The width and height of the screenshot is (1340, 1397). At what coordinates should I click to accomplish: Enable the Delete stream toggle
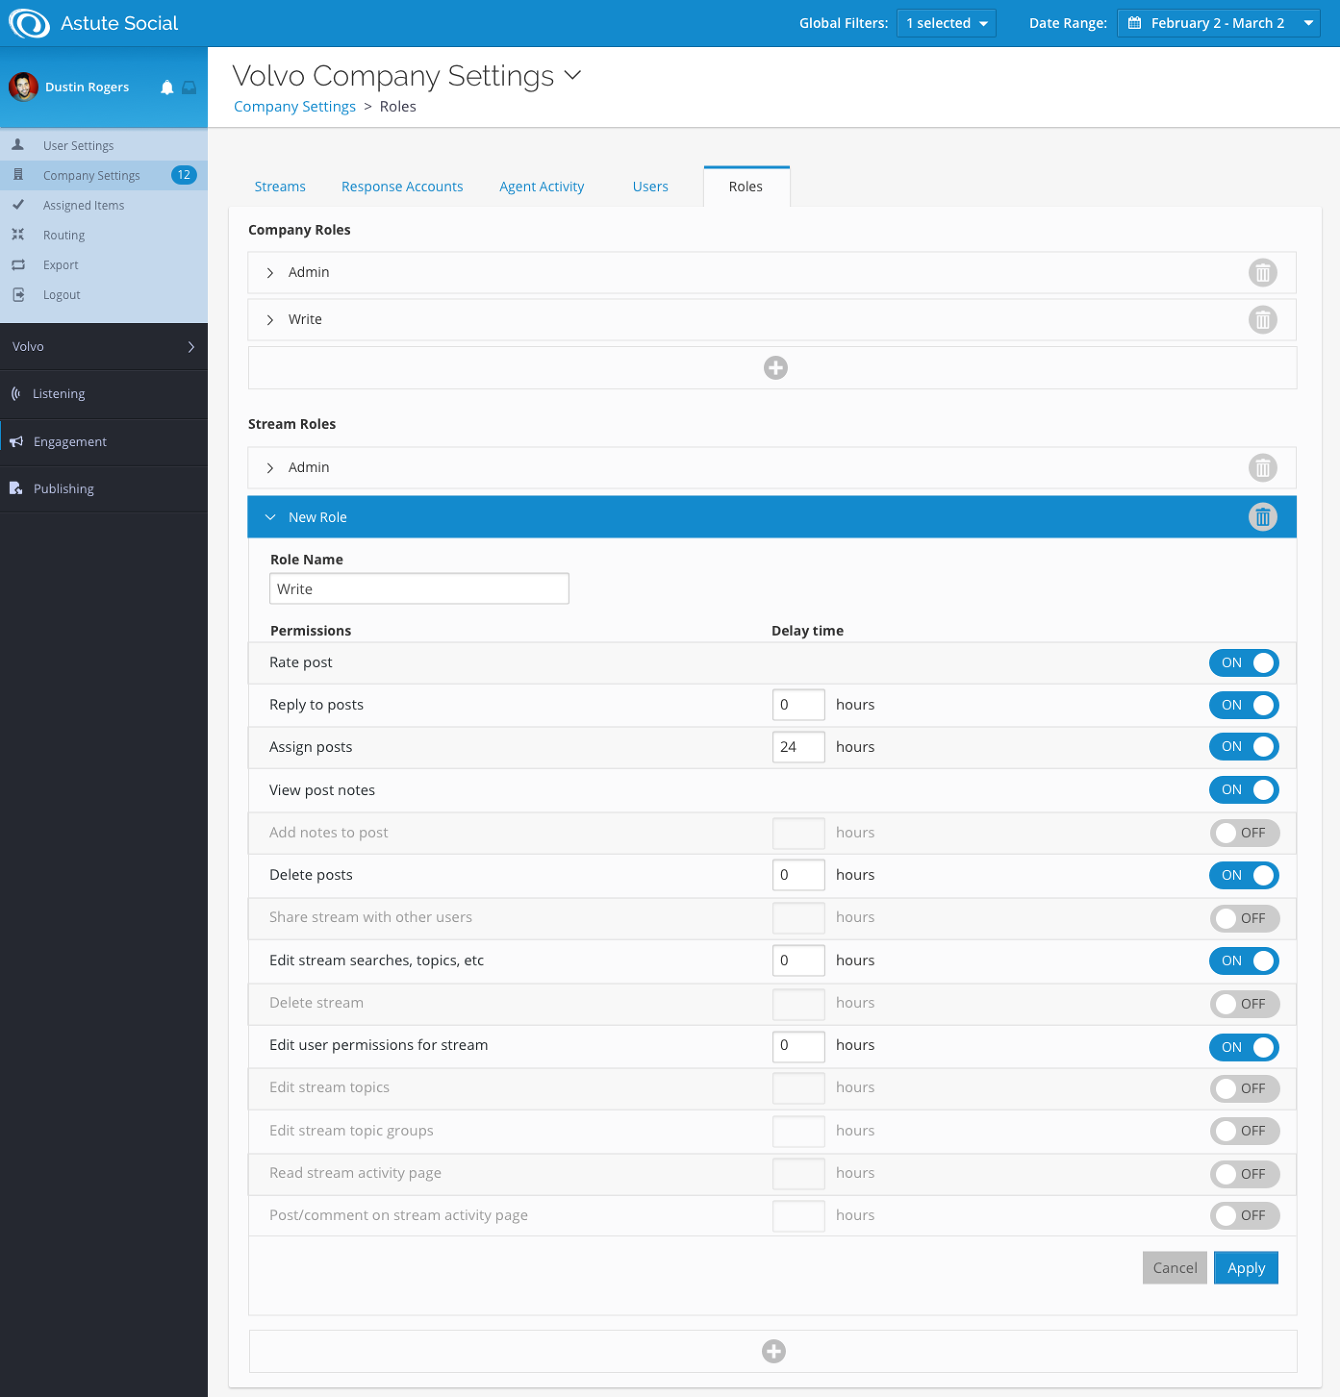[x=1244, y=1004]
